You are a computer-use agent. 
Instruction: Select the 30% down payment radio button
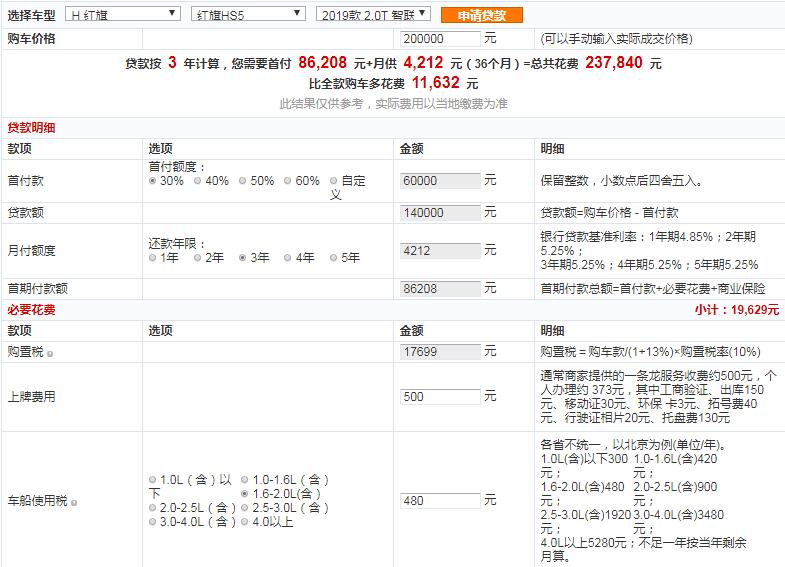tap(153, 181)
